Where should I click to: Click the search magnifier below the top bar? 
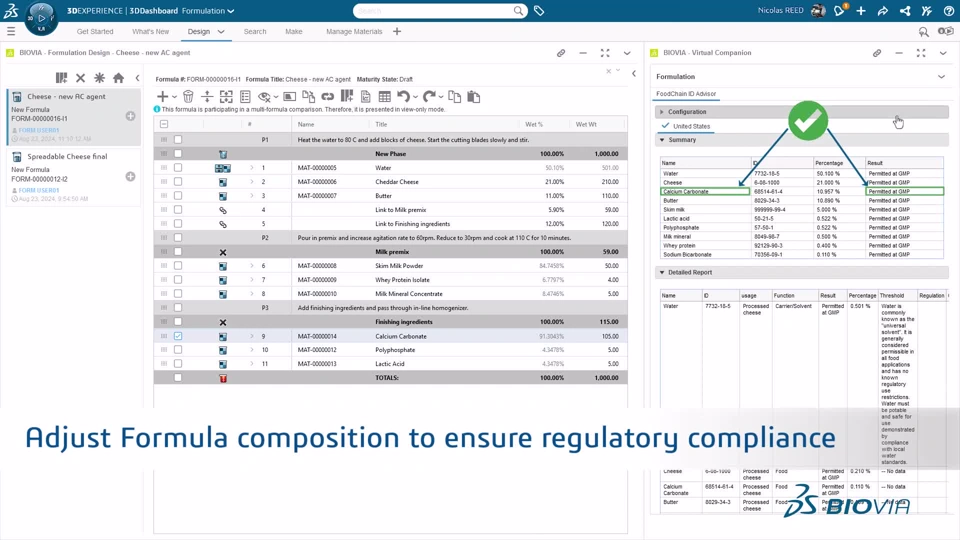pos(923,31)
